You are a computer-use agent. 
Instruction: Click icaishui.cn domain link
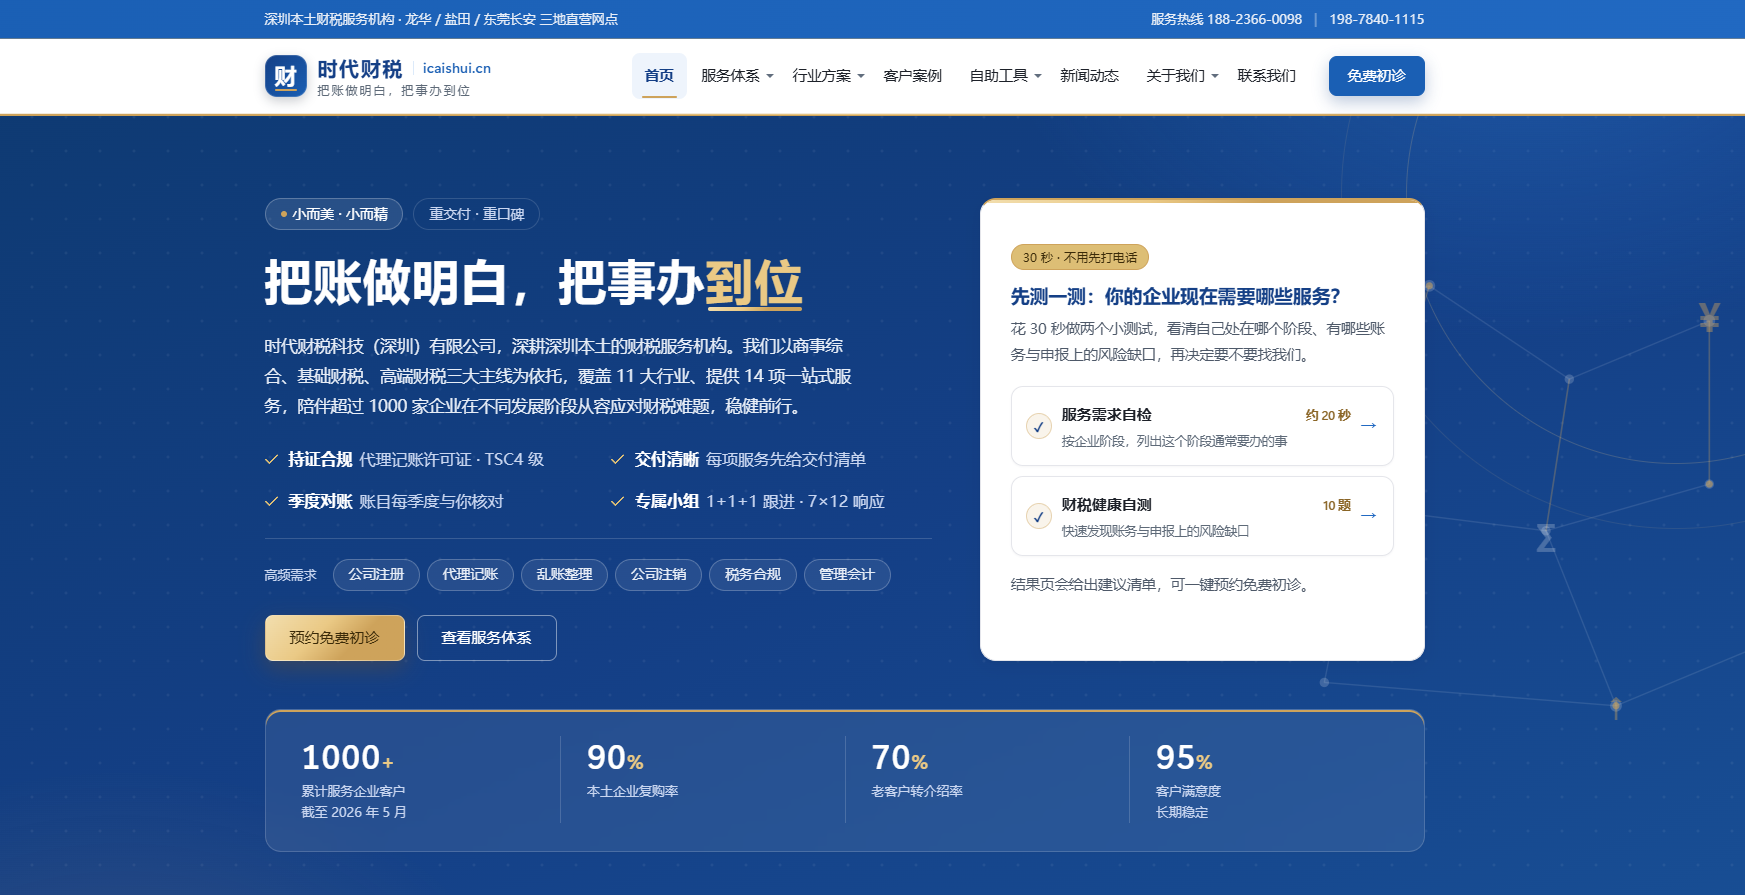click(x=457, y=68)
